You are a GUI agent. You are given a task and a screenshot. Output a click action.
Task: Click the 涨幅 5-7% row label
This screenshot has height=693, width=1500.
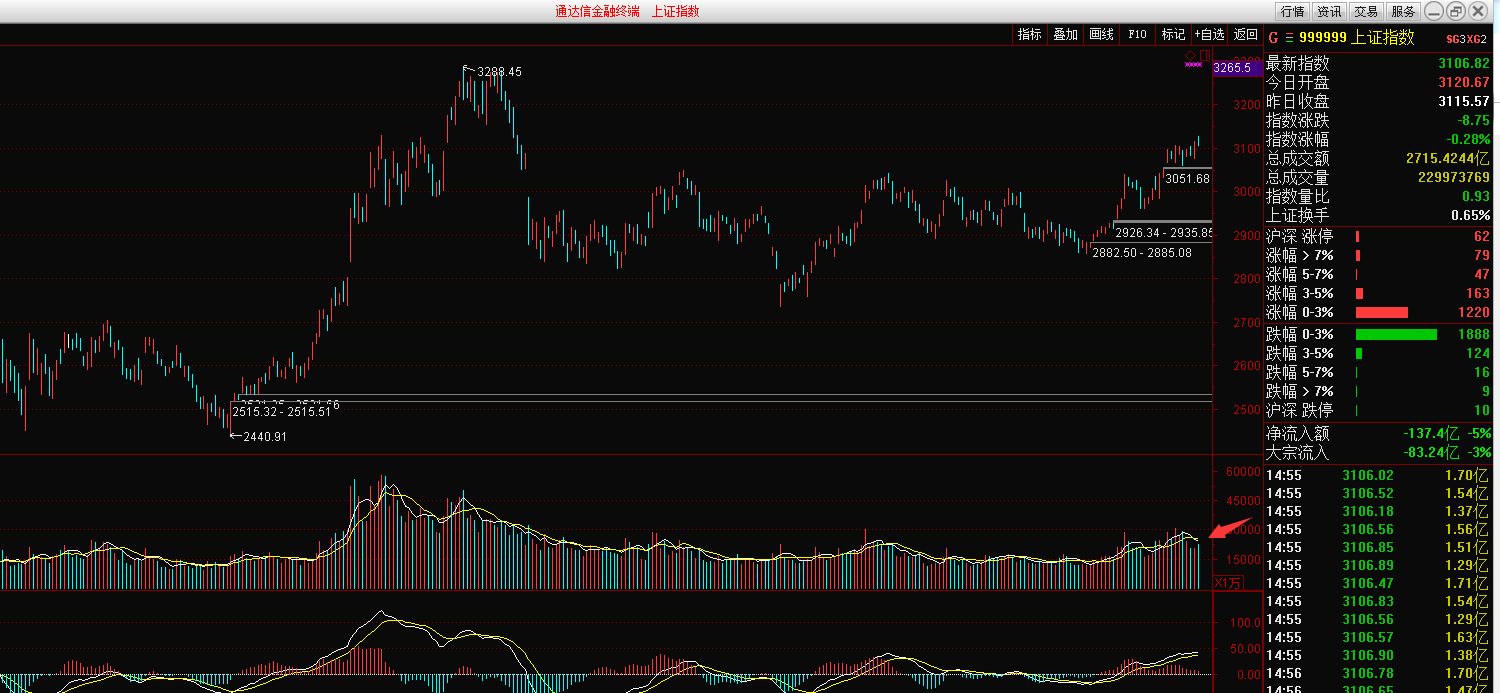[1299, 274]
